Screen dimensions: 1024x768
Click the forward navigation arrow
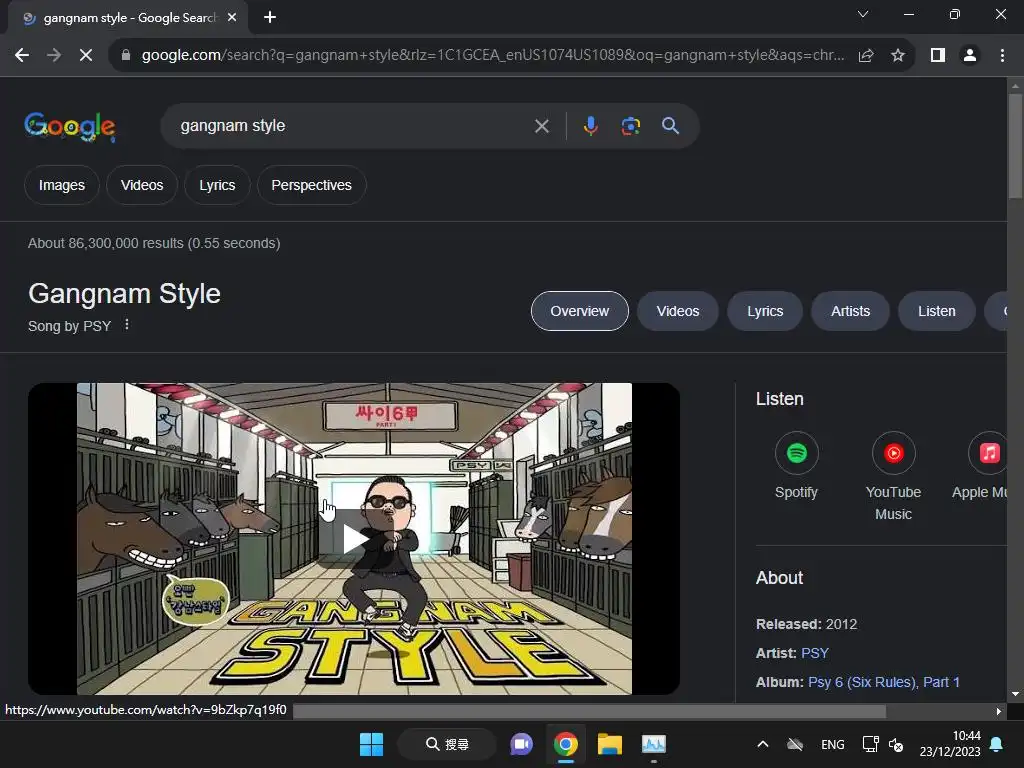(x=54, y=56)
